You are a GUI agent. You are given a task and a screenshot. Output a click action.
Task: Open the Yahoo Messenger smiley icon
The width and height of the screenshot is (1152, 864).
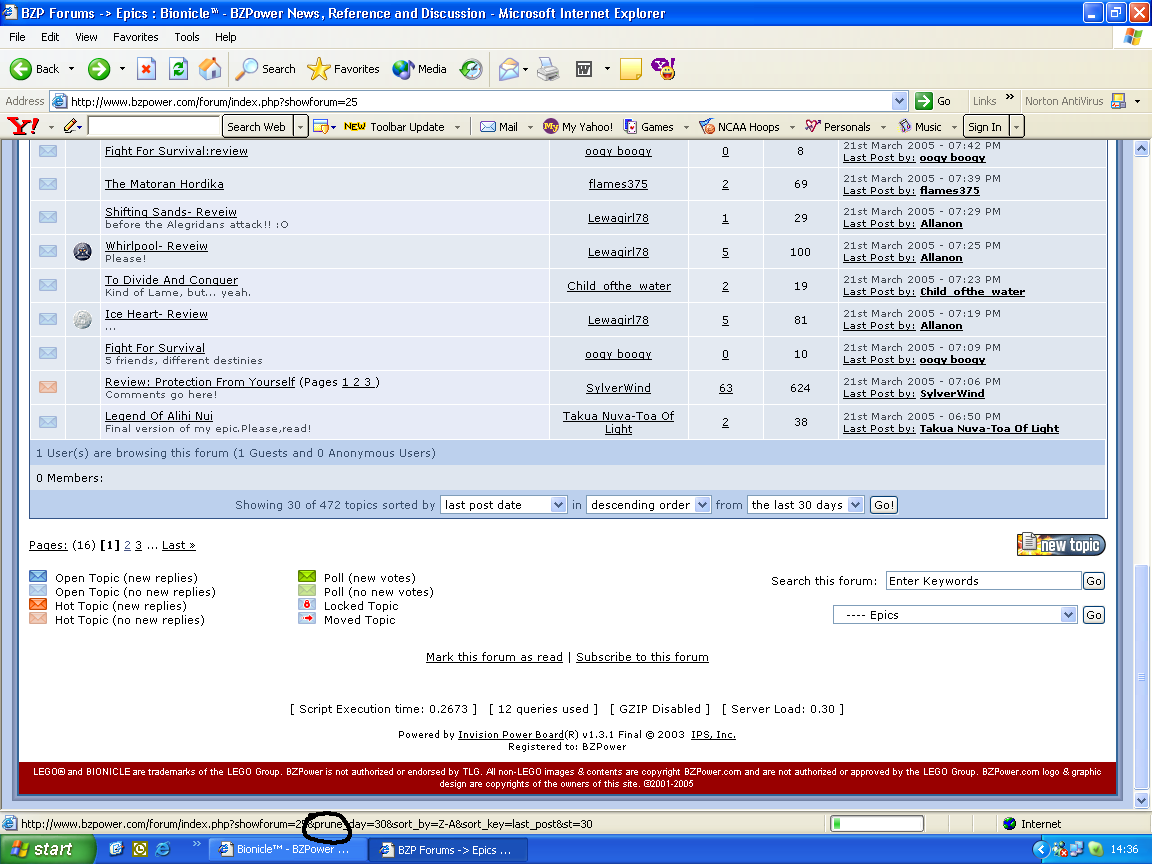pyautogui.click(x=663, y=69)
